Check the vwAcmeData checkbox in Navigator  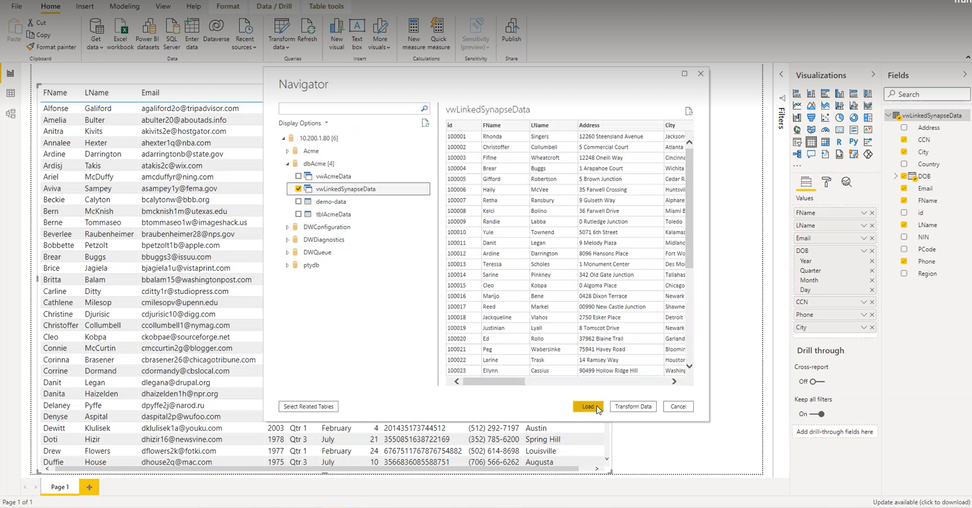298,176
